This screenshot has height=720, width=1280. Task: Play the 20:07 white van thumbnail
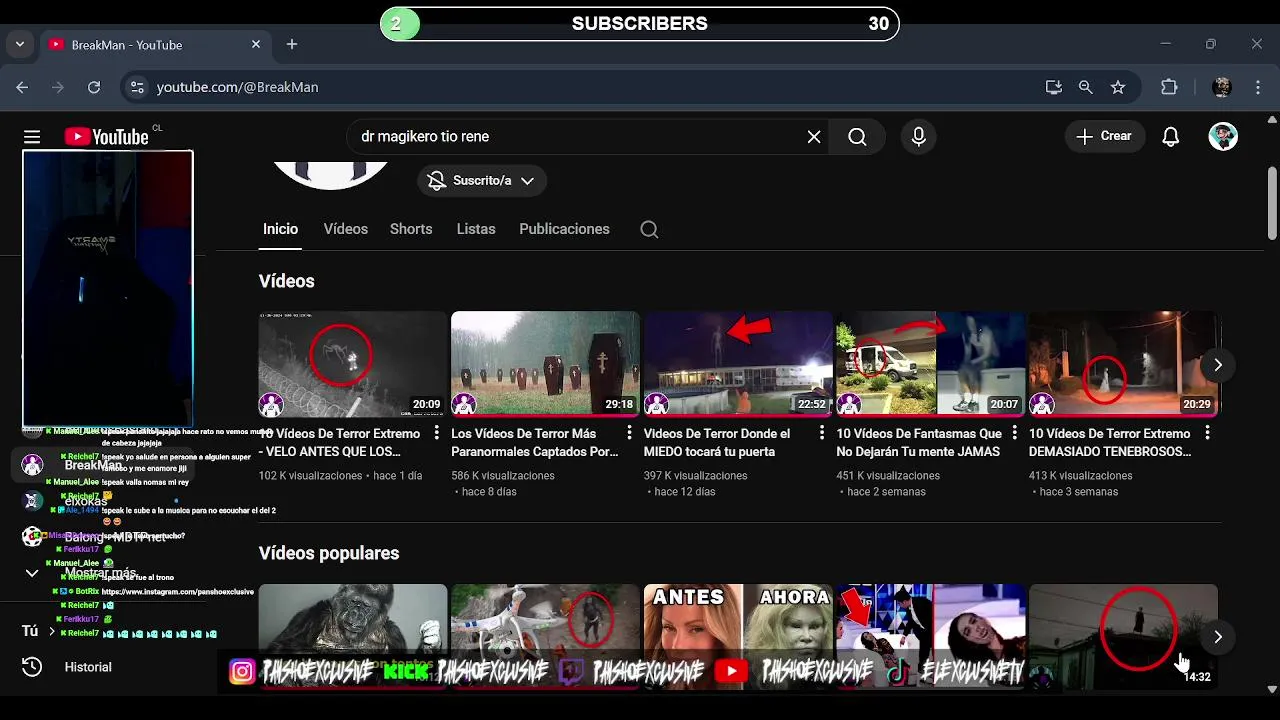pos(931,364)
